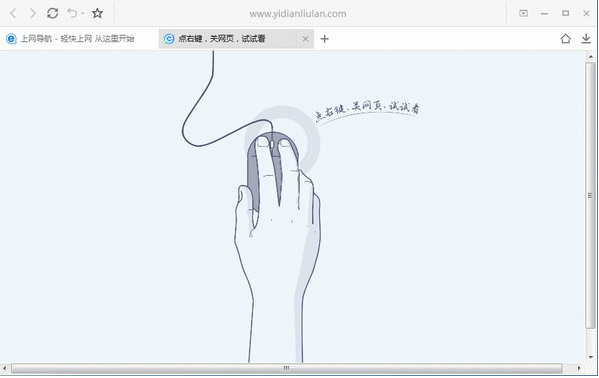The image size is (599, 378).
Task: Click the horizontal scrollbar right arrow
Action: click(x=579, y=368)
